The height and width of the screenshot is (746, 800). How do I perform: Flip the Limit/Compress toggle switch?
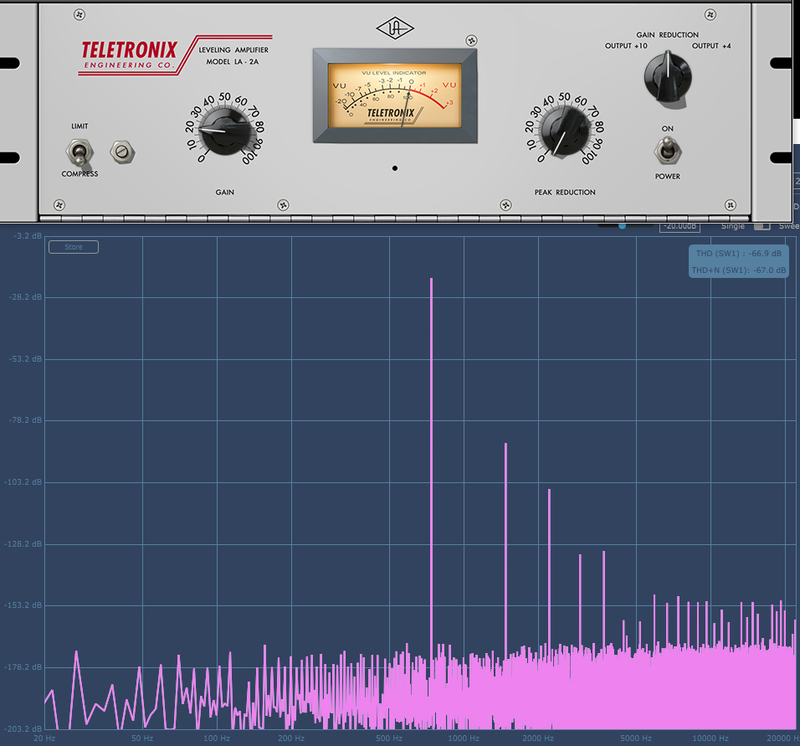[79, 153]
